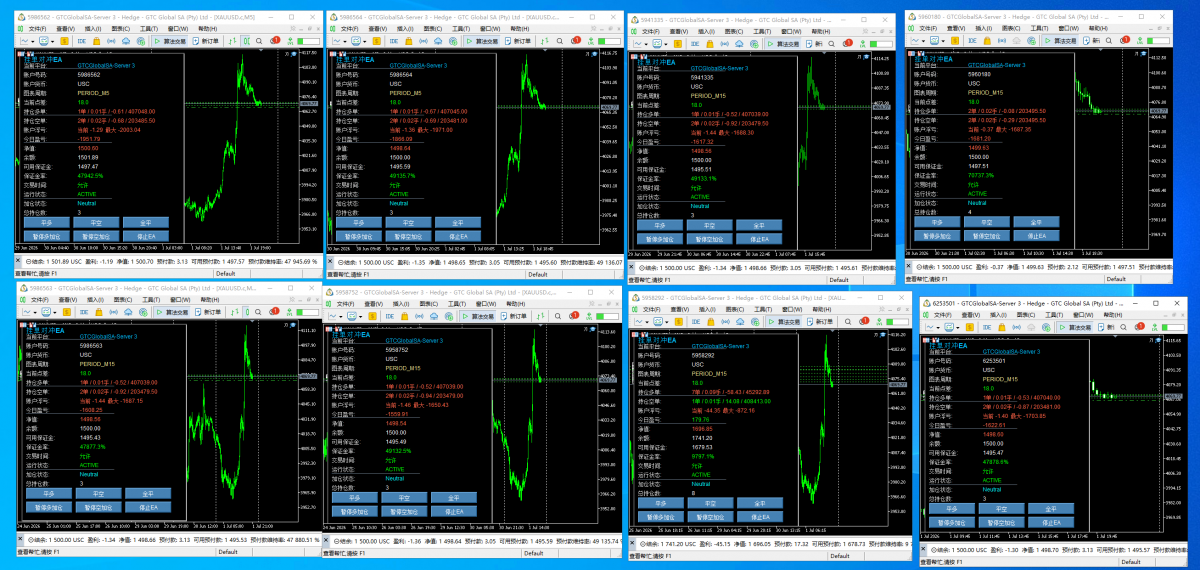Viewport: 1200px width, 570px height.
Task: Open red notification badge in window 5986562
Action: pos(276,40)
